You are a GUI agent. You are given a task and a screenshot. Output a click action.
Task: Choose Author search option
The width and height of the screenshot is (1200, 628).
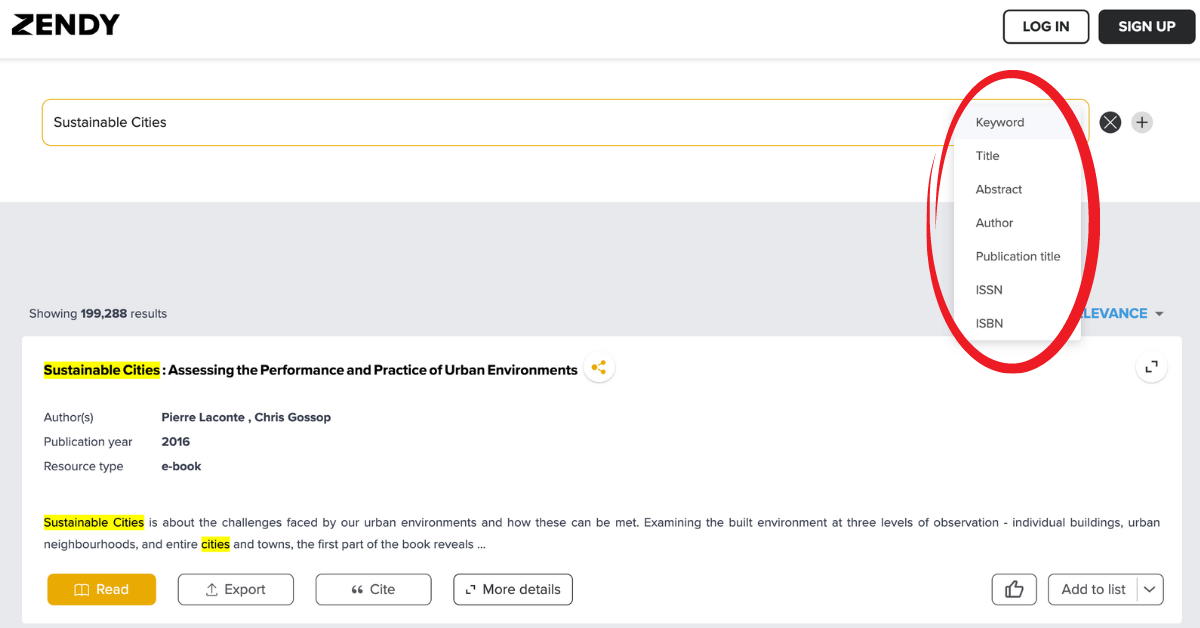(995, 223)
